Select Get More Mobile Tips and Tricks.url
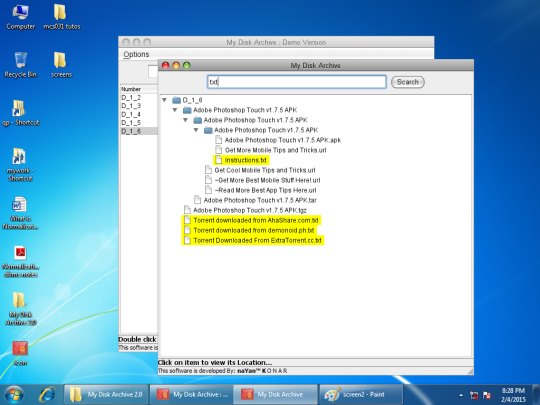This screenshot has width=540, height=405. (275, 150)
